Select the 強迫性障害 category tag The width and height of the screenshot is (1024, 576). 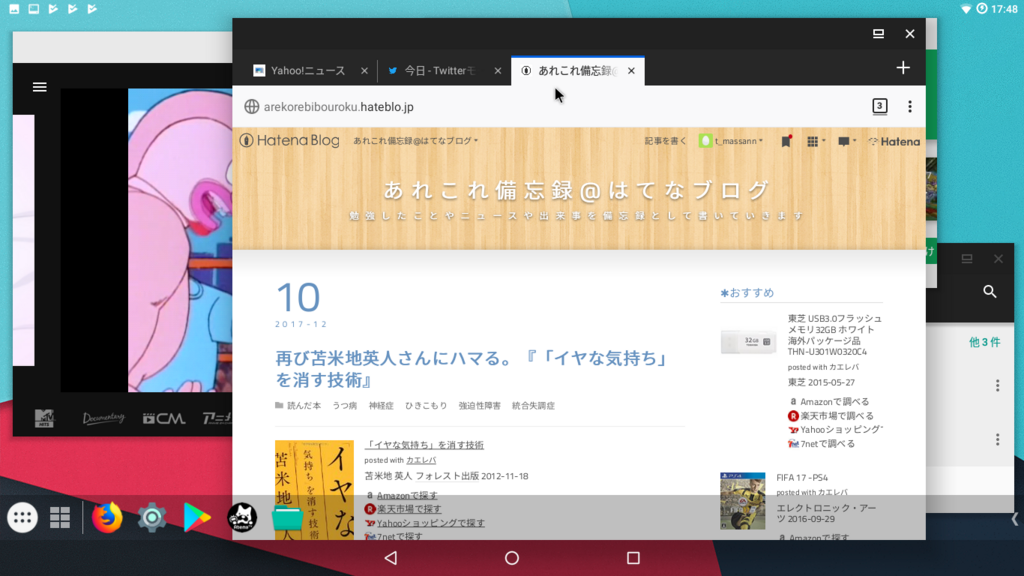point(479,406)
